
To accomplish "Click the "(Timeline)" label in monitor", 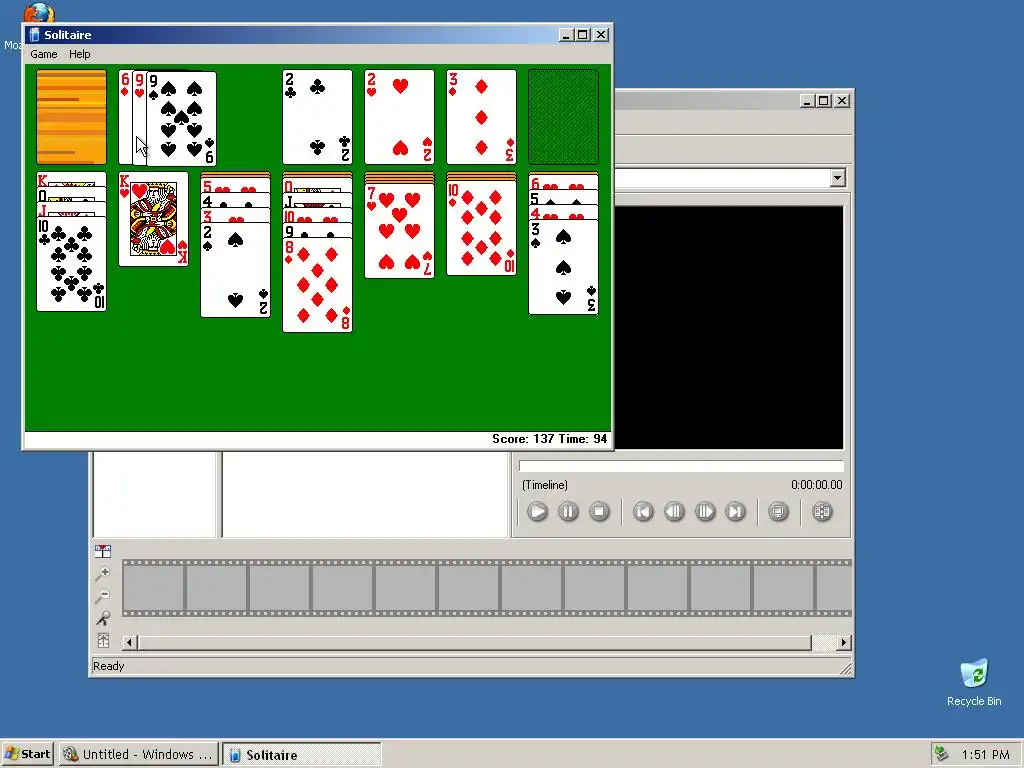I will click(x=545, y=485).
